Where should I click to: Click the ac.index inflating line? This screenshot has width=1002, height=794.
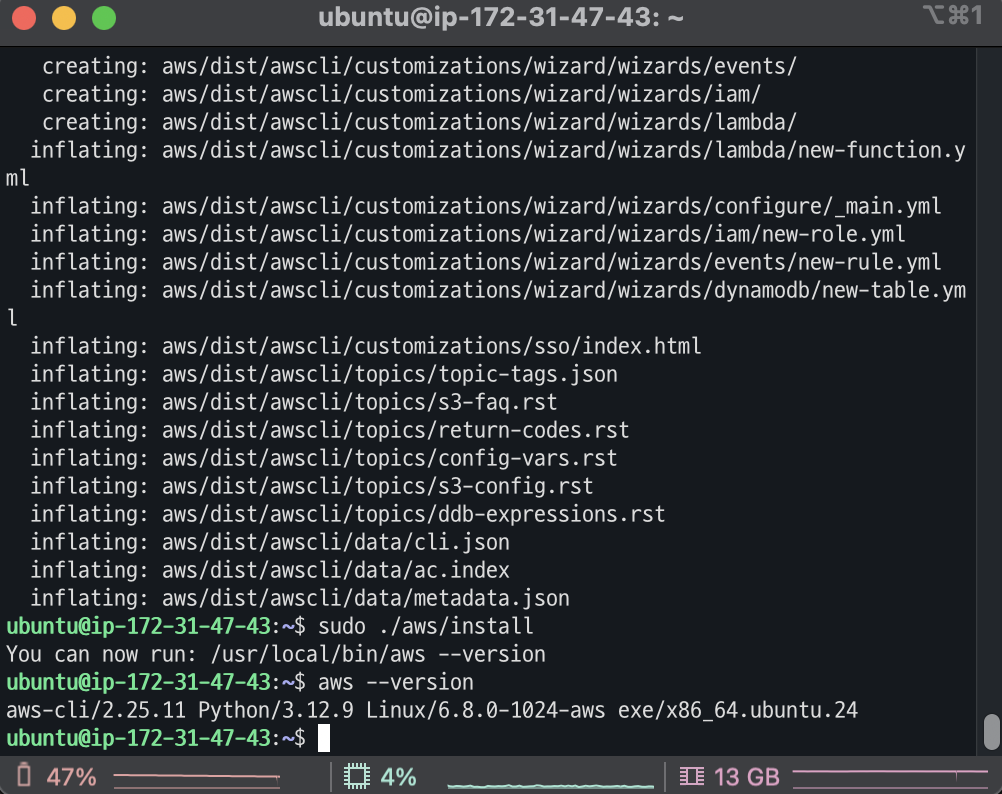click(x=270, y=570)
